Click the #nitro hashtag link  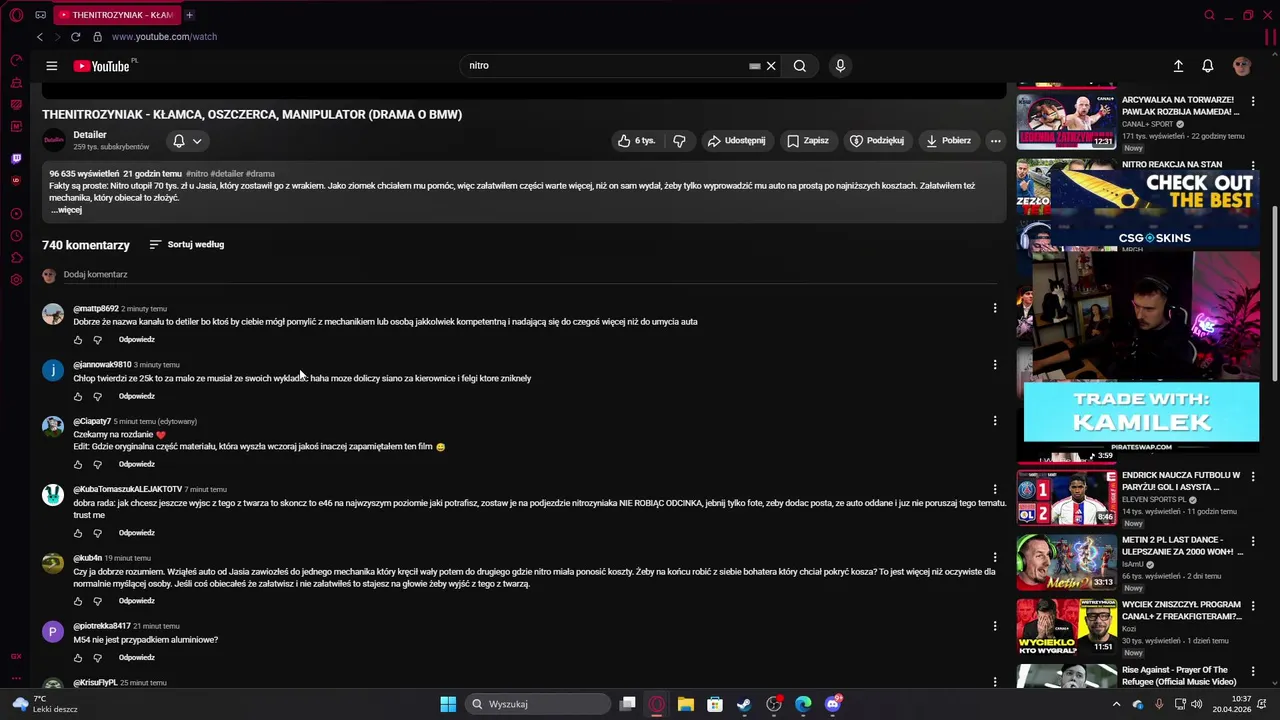197,174
